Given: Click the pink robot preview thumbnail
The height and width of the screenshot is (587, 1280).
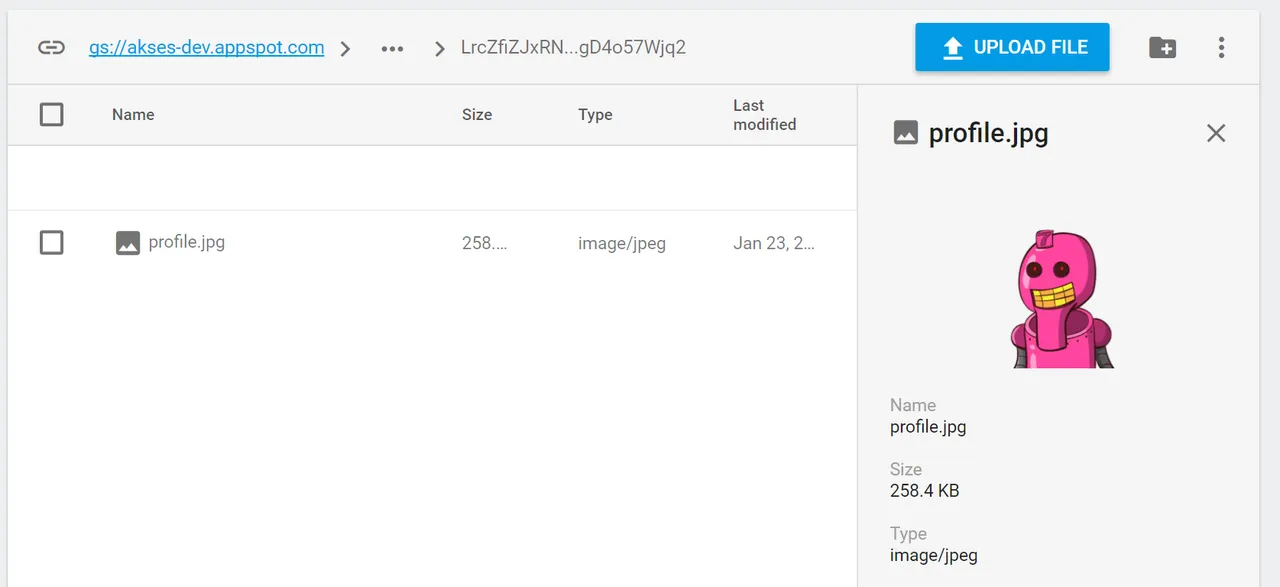Looking at the screenshot, I should tap(1061, 298).
